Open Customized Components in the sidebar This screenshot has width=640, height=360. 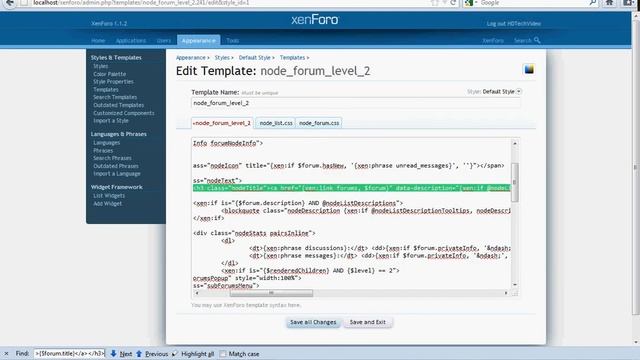click(124, 113)
